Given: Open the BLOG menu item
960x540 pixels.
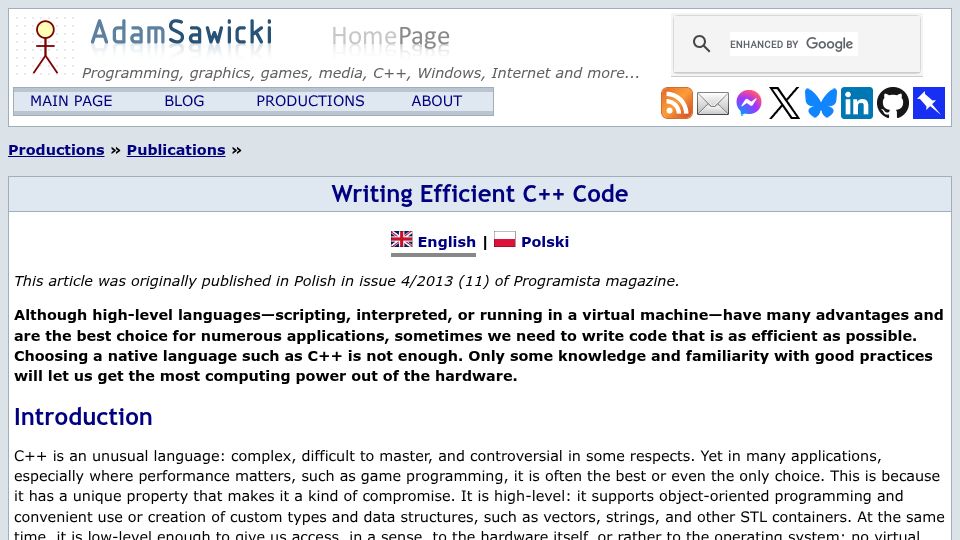Looking at the screenshot, I should [x=184, y=101].
